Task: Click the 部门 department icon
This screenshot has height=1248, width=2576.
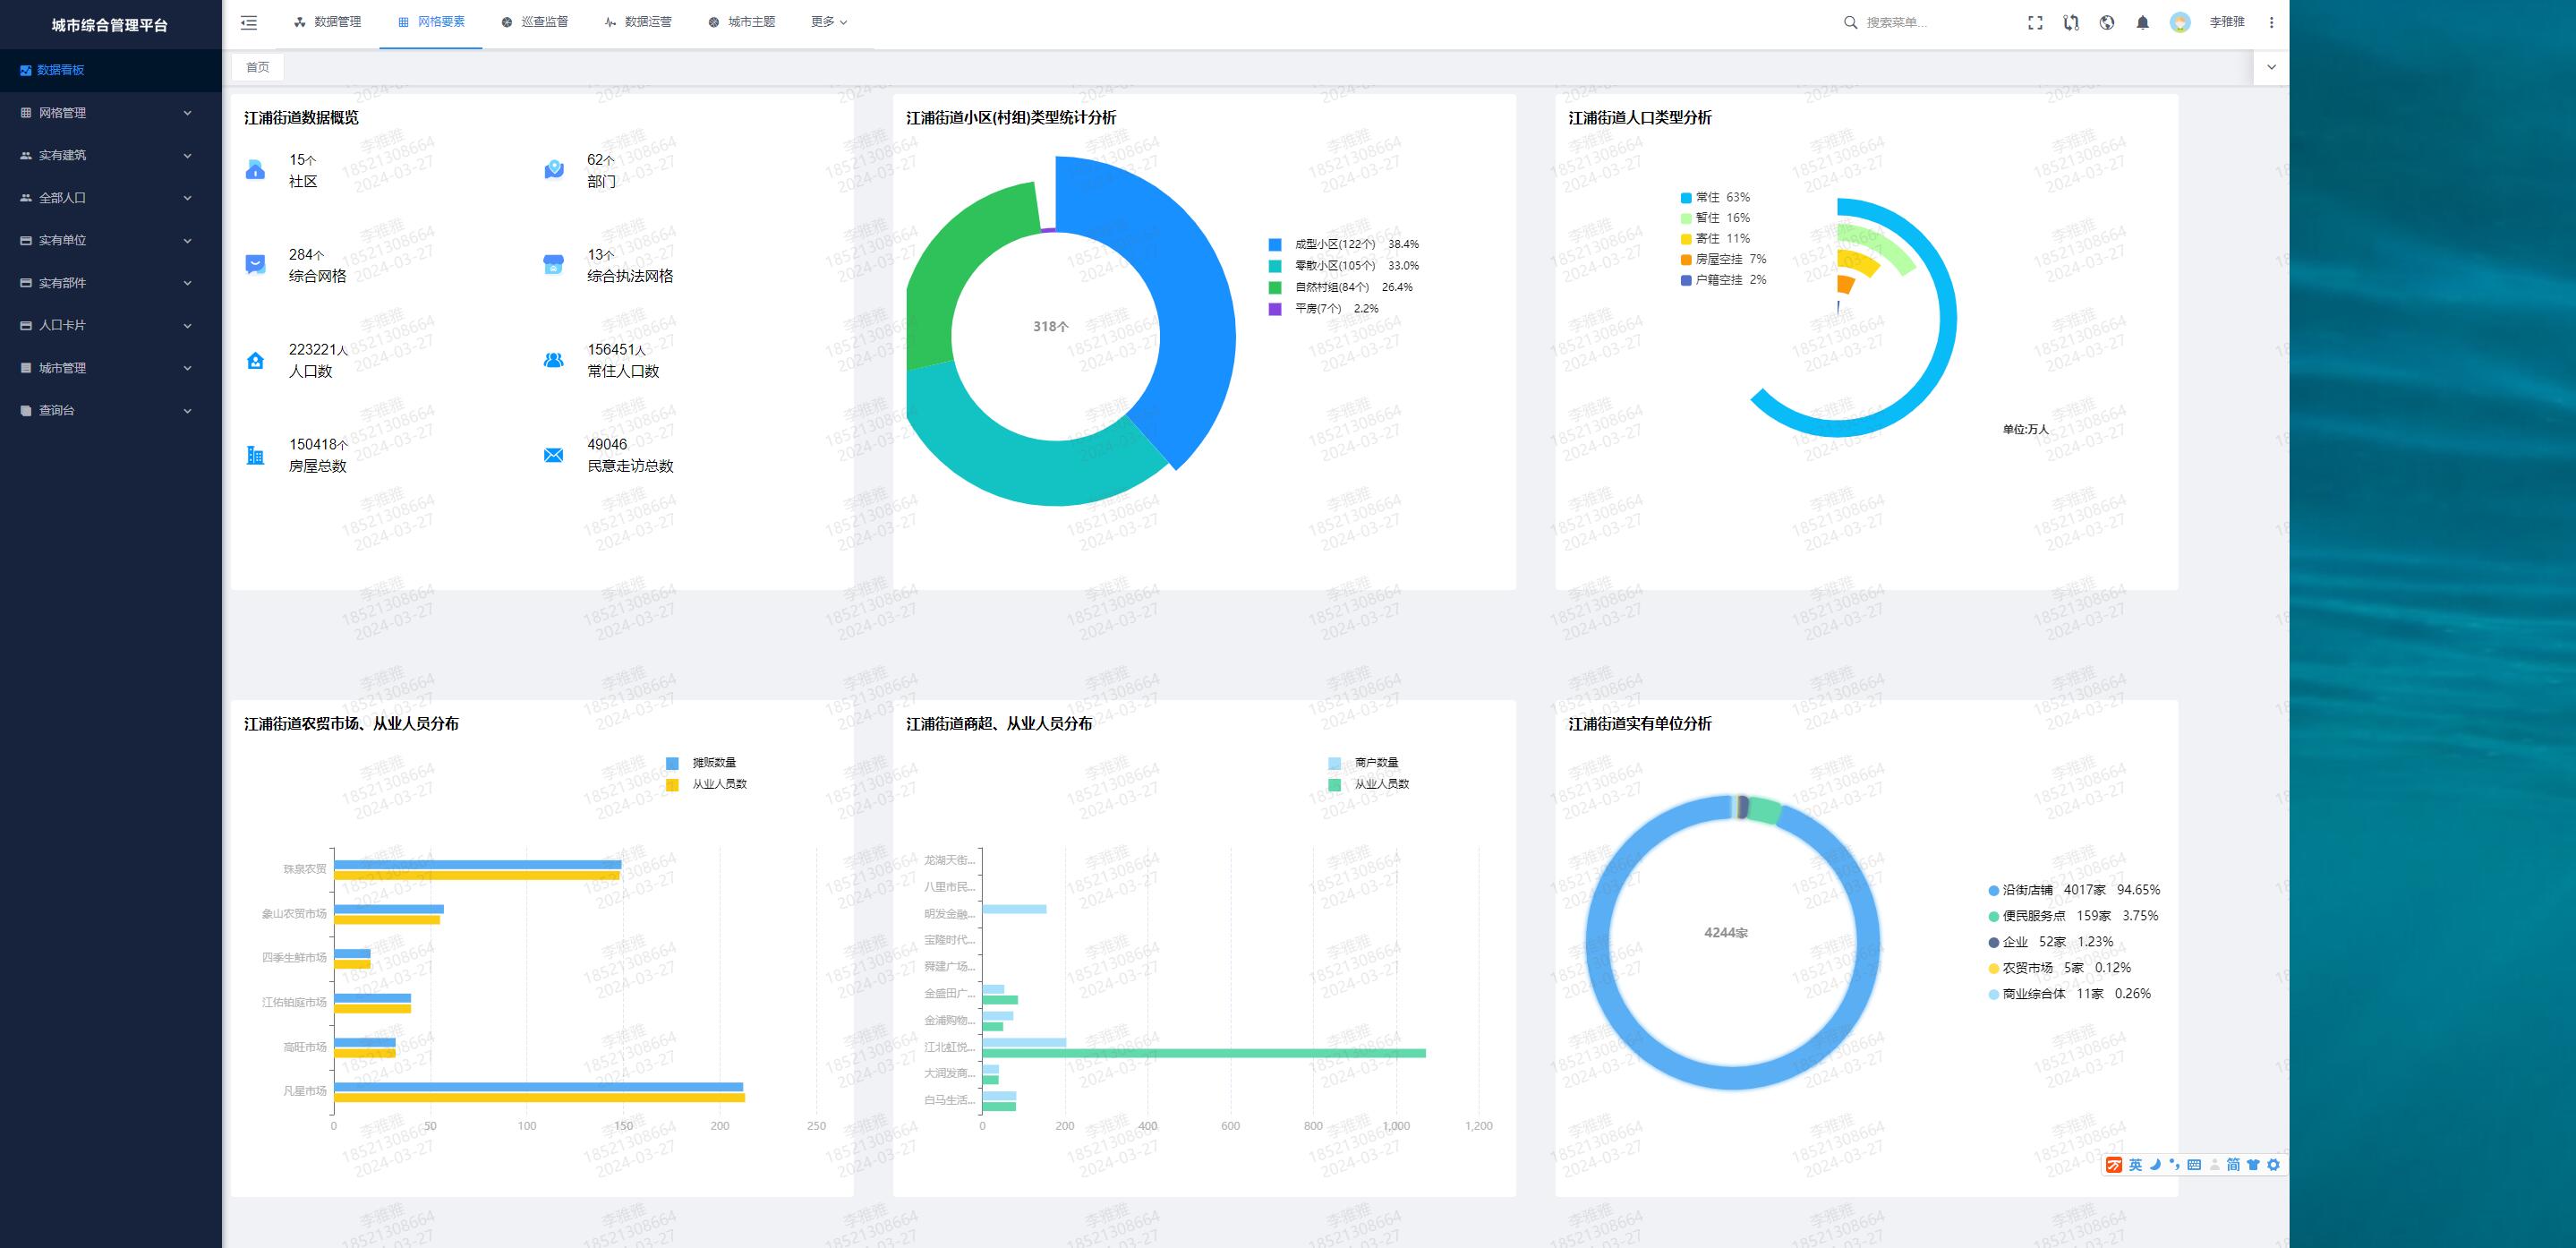Action: [554, 170]
